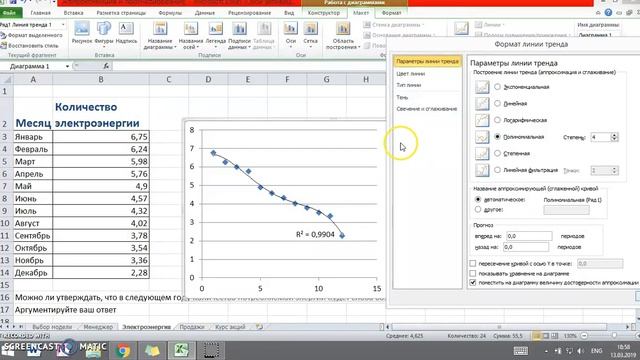Switch to the Главная ribbon tab
The image size is (640, 360).
[40, 13]
